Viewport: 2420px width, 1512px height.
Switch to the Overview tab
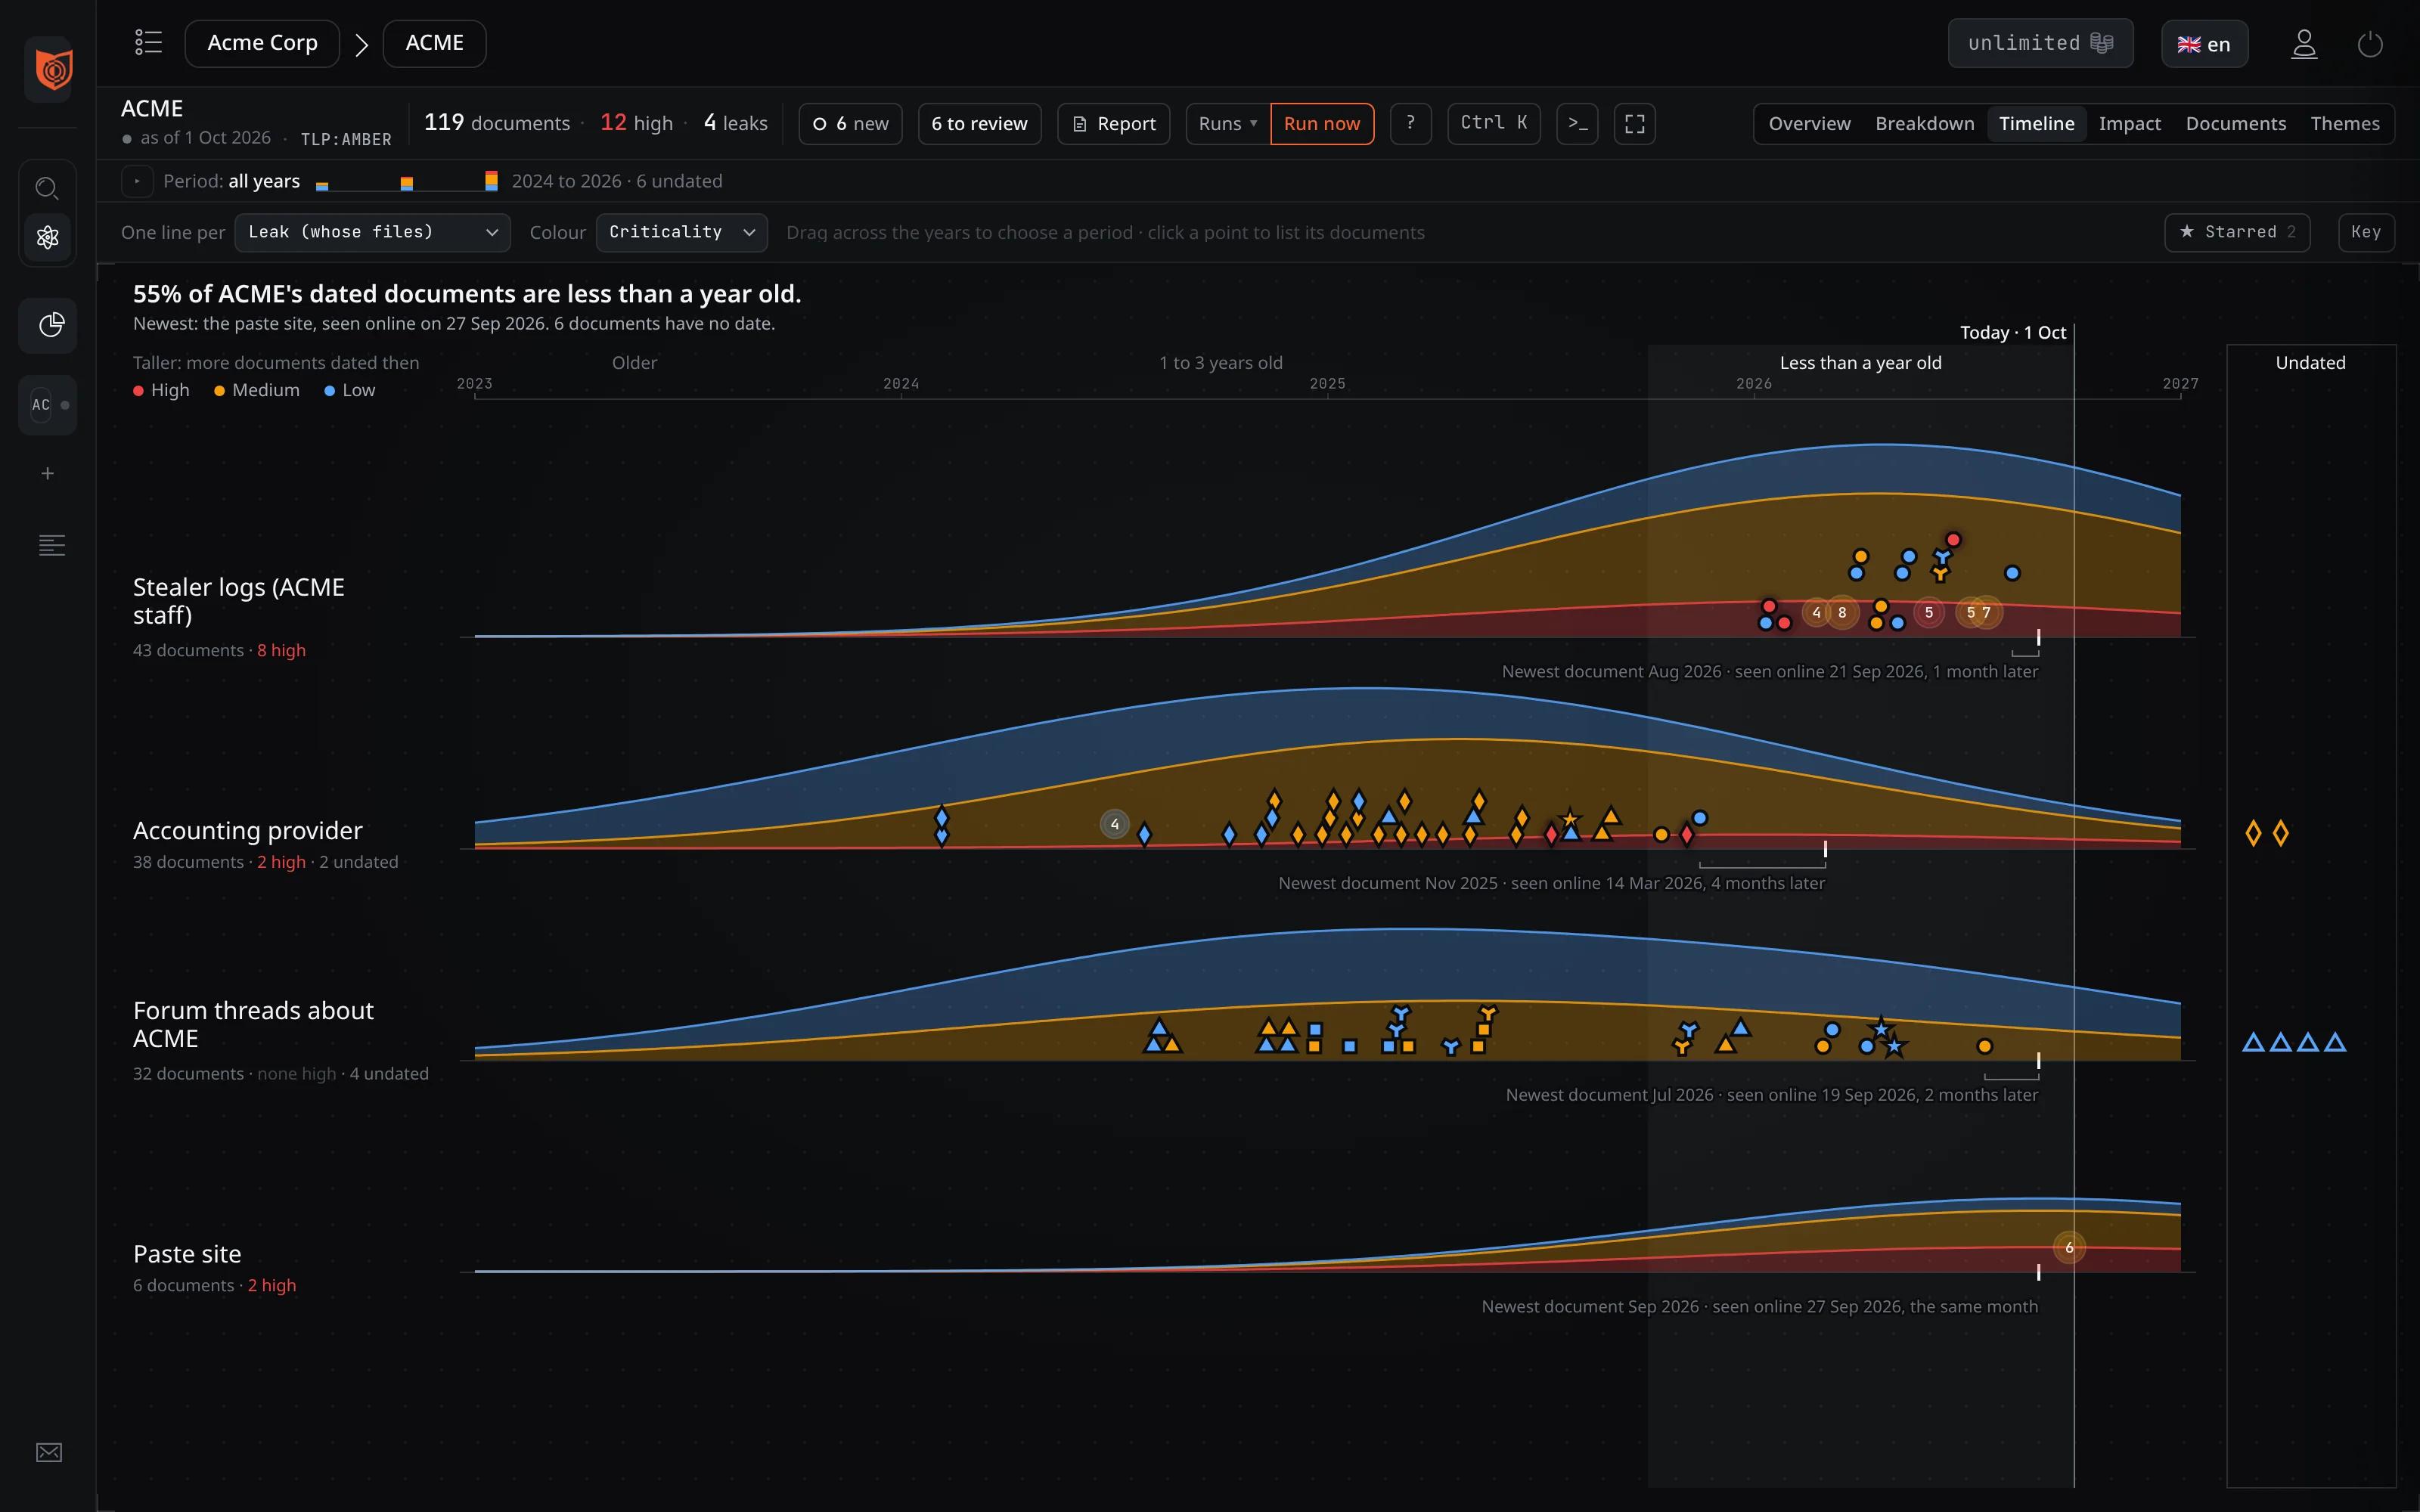[1809, 123]
